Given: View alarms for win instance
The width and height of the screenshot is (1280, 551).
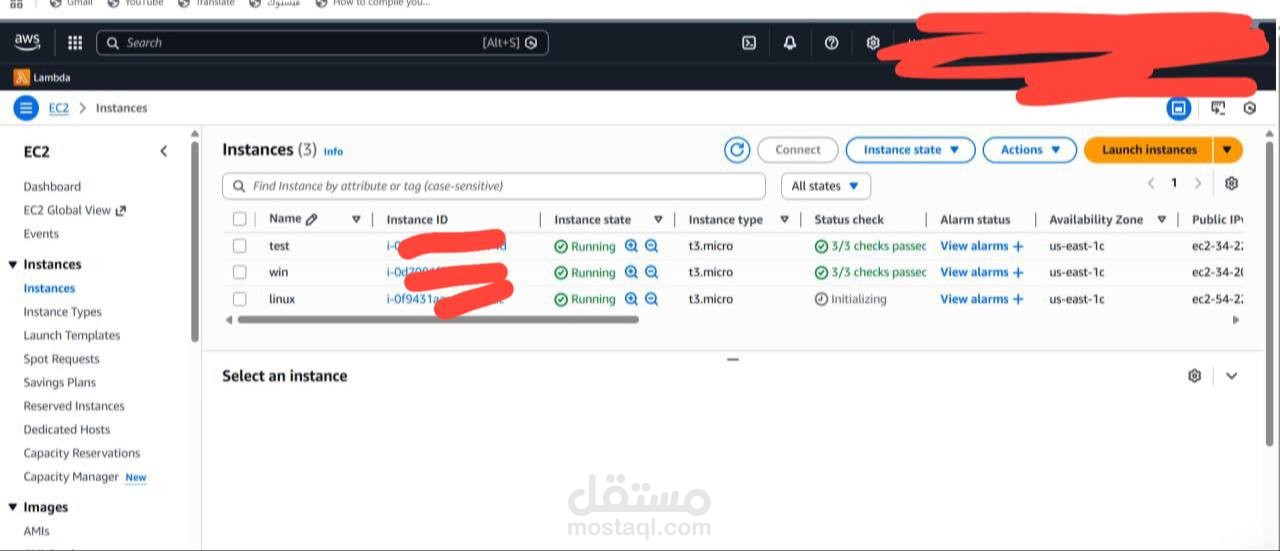Looking at the screenshot, I should point(982,272).
